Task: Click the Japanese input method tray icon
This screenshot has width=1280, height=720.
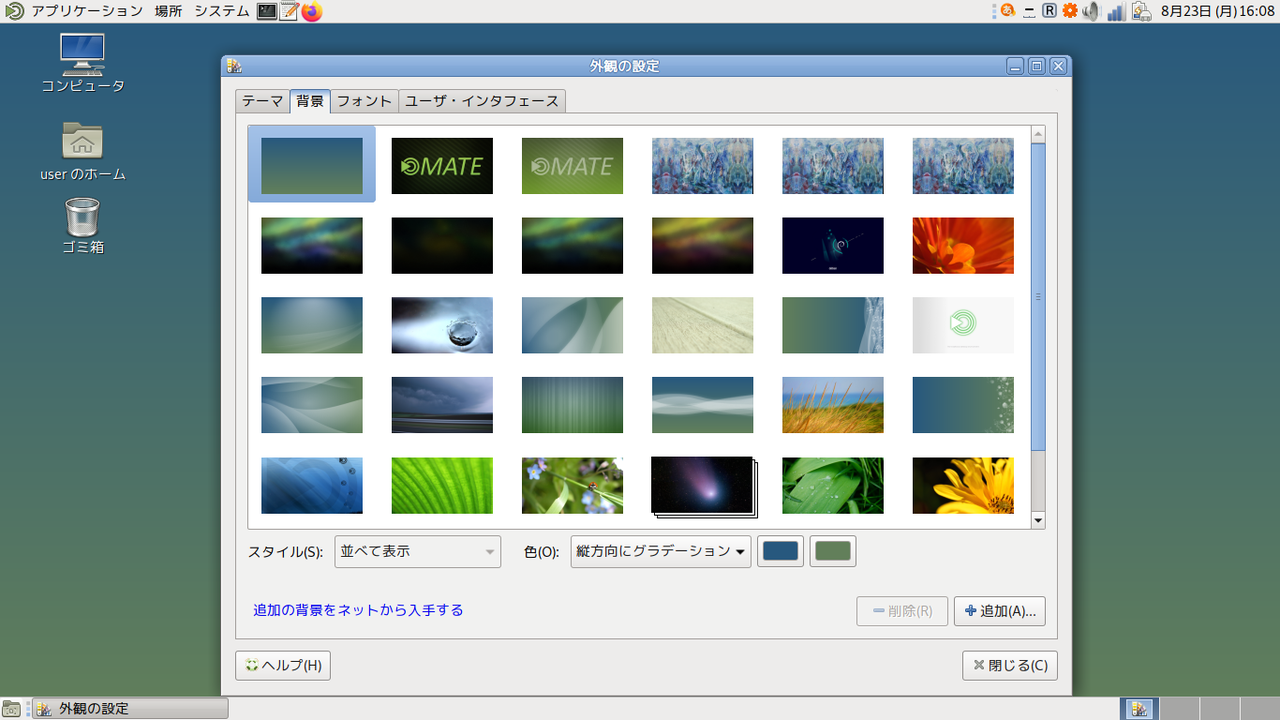Action: click(x=1008, y=11)
